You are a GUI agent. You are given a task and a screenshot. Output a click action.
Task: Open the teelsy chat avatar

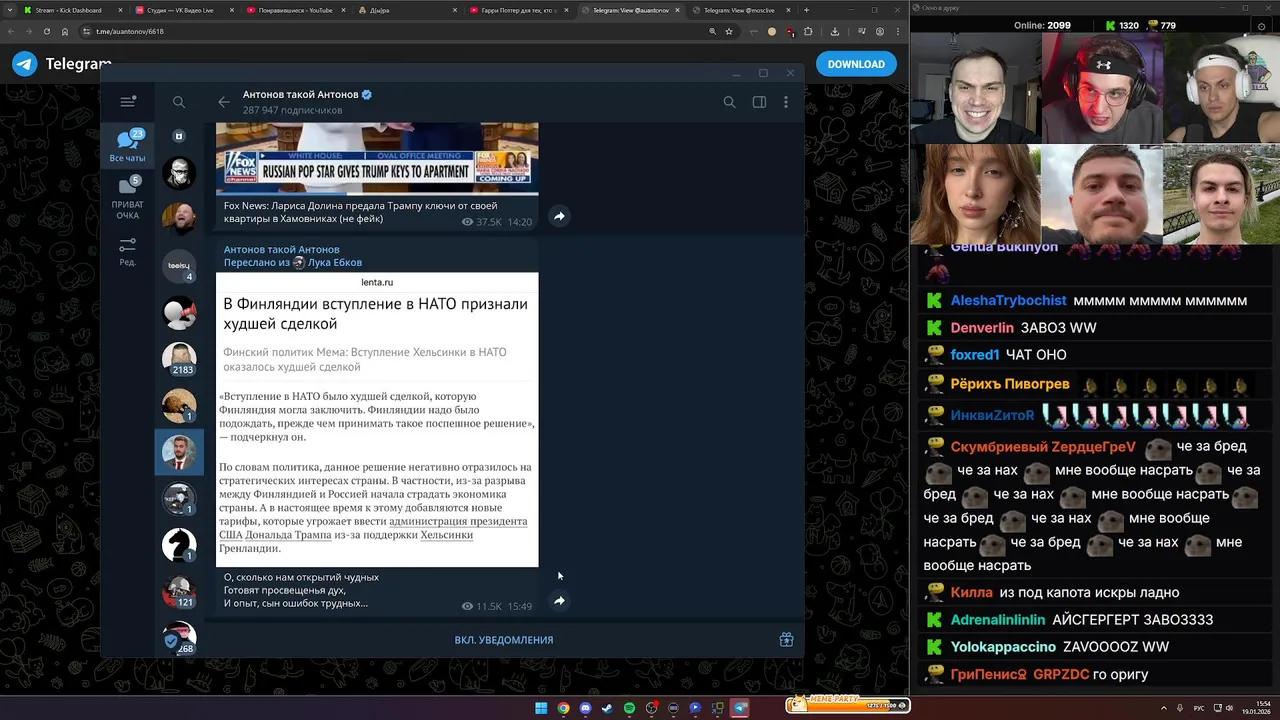point(180,266)
